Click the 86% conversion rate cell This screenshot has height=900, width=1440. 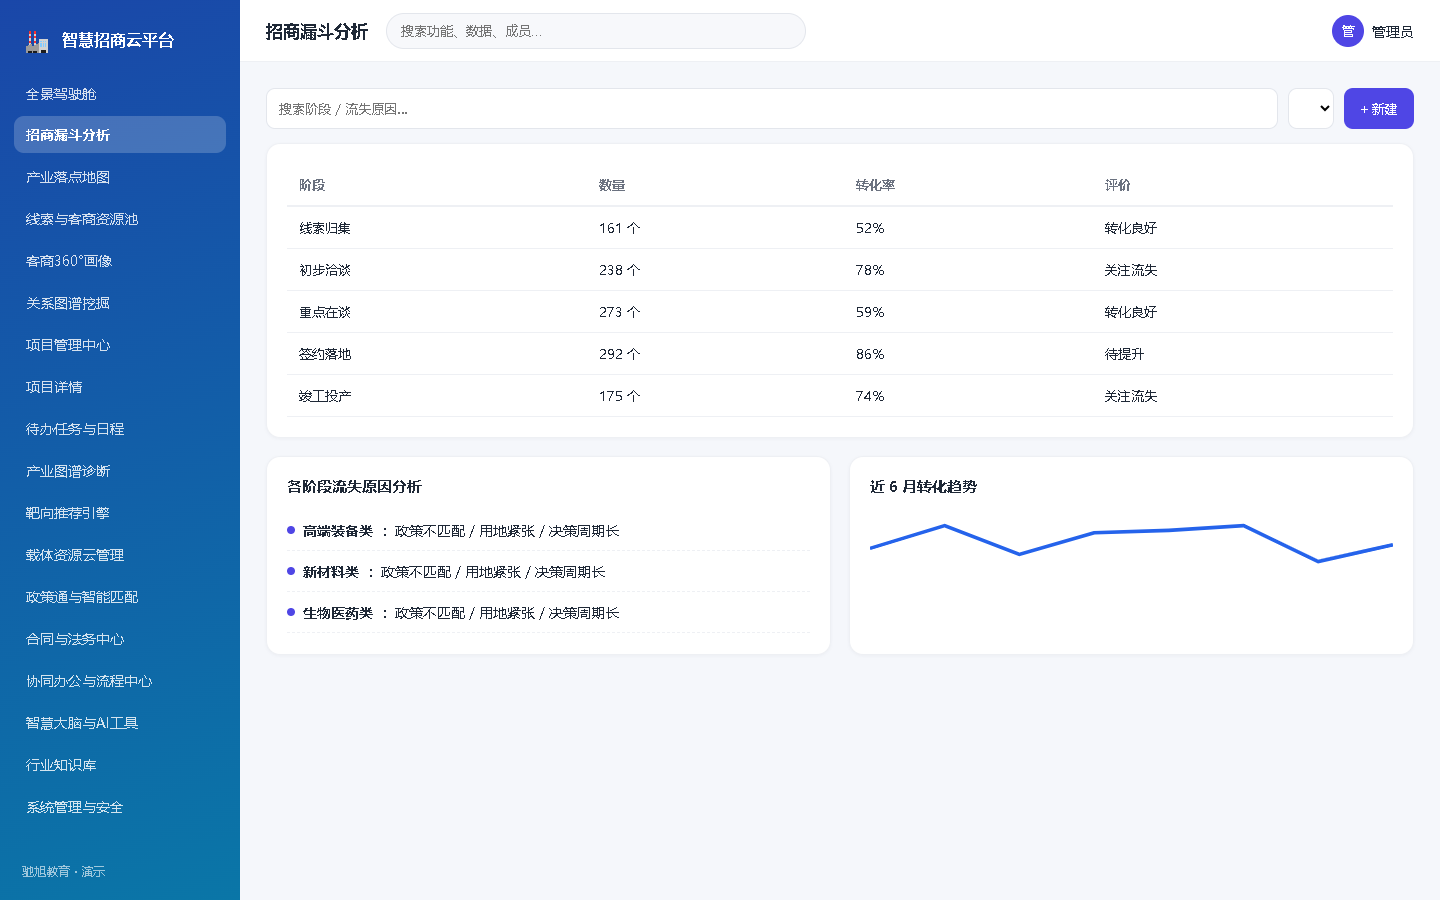pos(870,354)
